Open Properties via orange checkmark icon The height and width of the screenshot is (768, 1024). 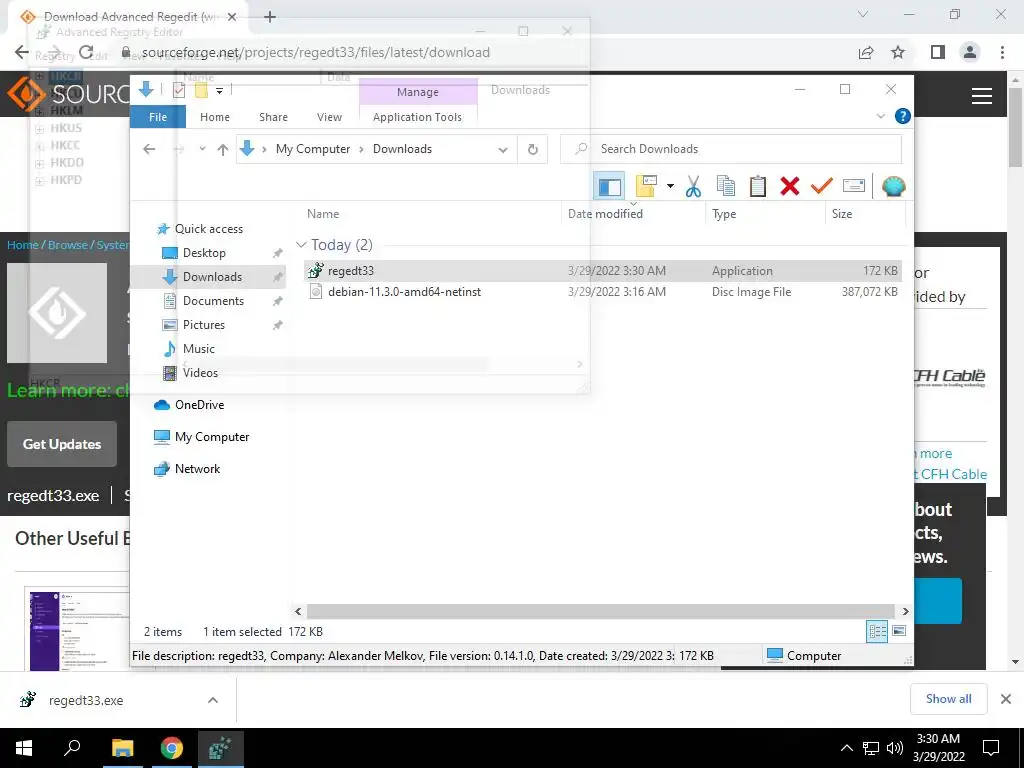click(822, 187)
